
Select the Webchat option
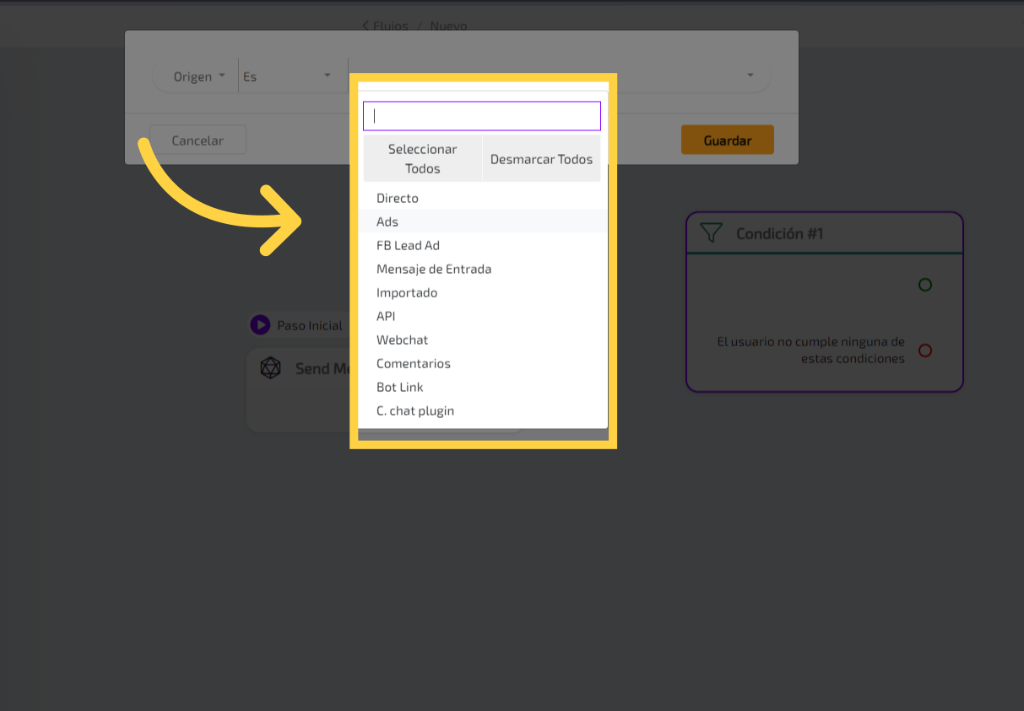click(402, 340)
